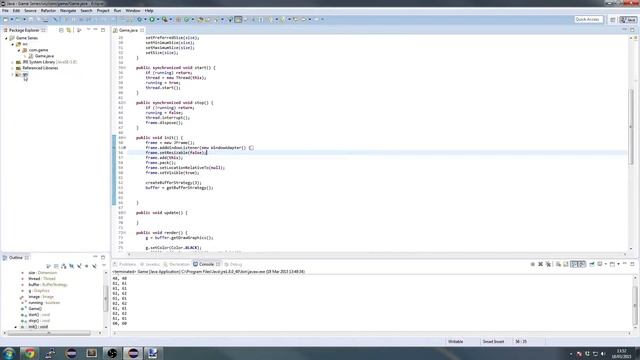This screenshot has width=640, height=360.
Task: Open the Source menu
Action: tap(30, 11)
